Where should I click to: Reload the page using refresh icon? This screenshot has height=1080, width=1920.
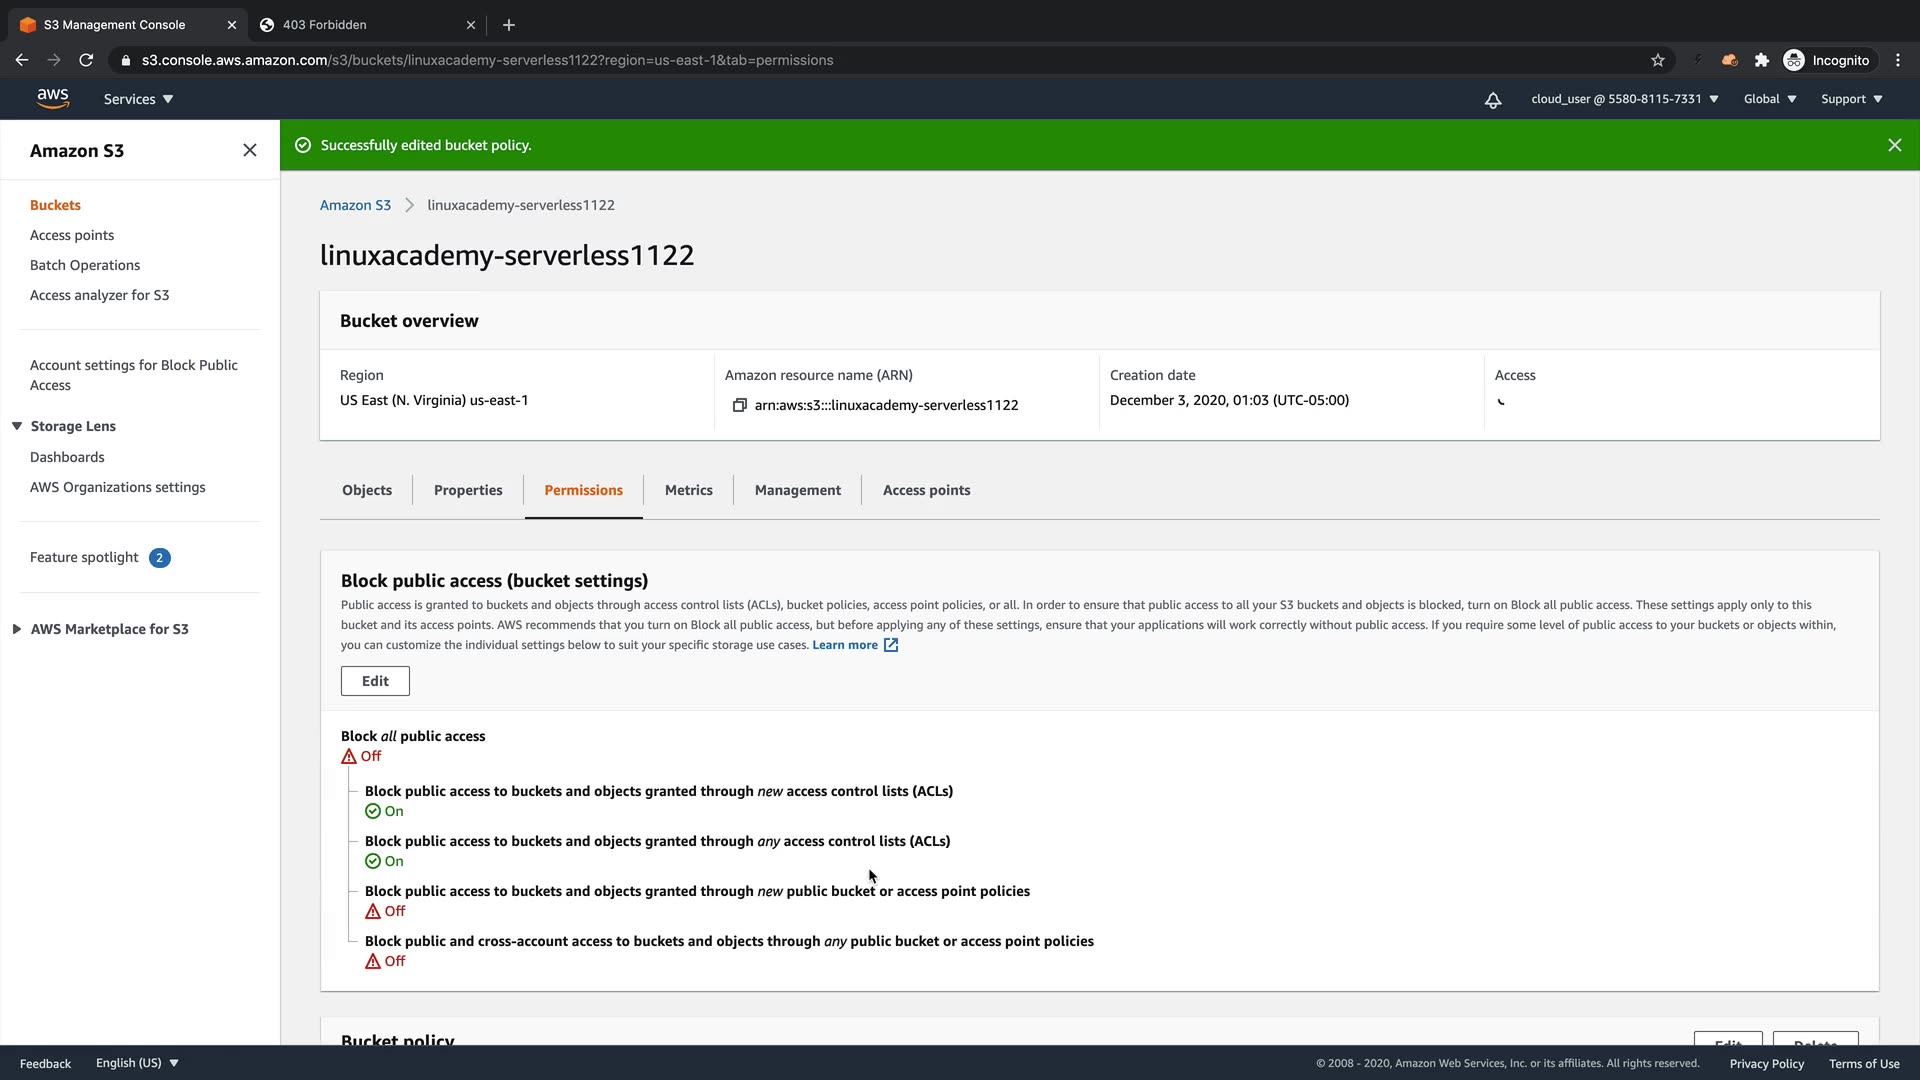[x=86, y=60]
